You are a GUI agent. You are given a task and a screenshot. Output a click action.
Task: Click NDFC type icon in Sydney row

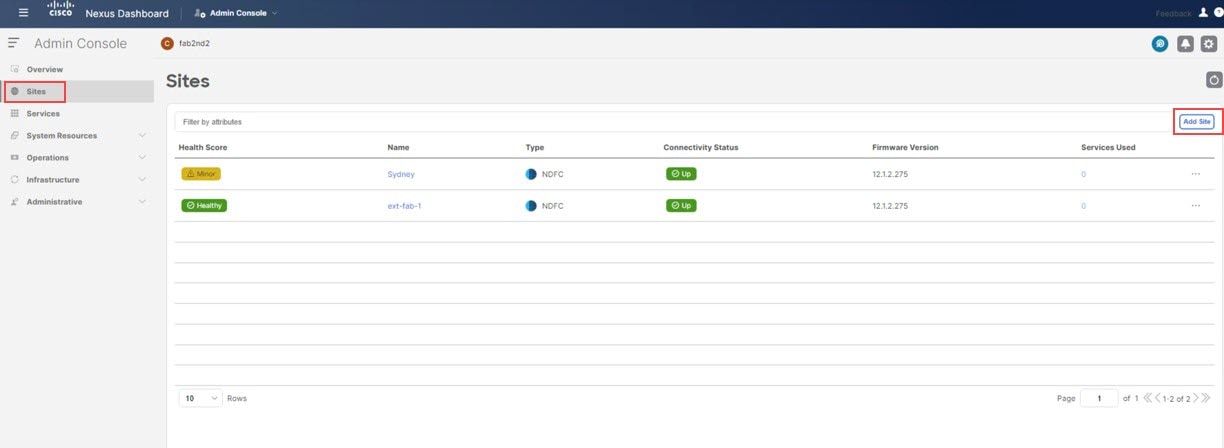(x=531, y=174)
